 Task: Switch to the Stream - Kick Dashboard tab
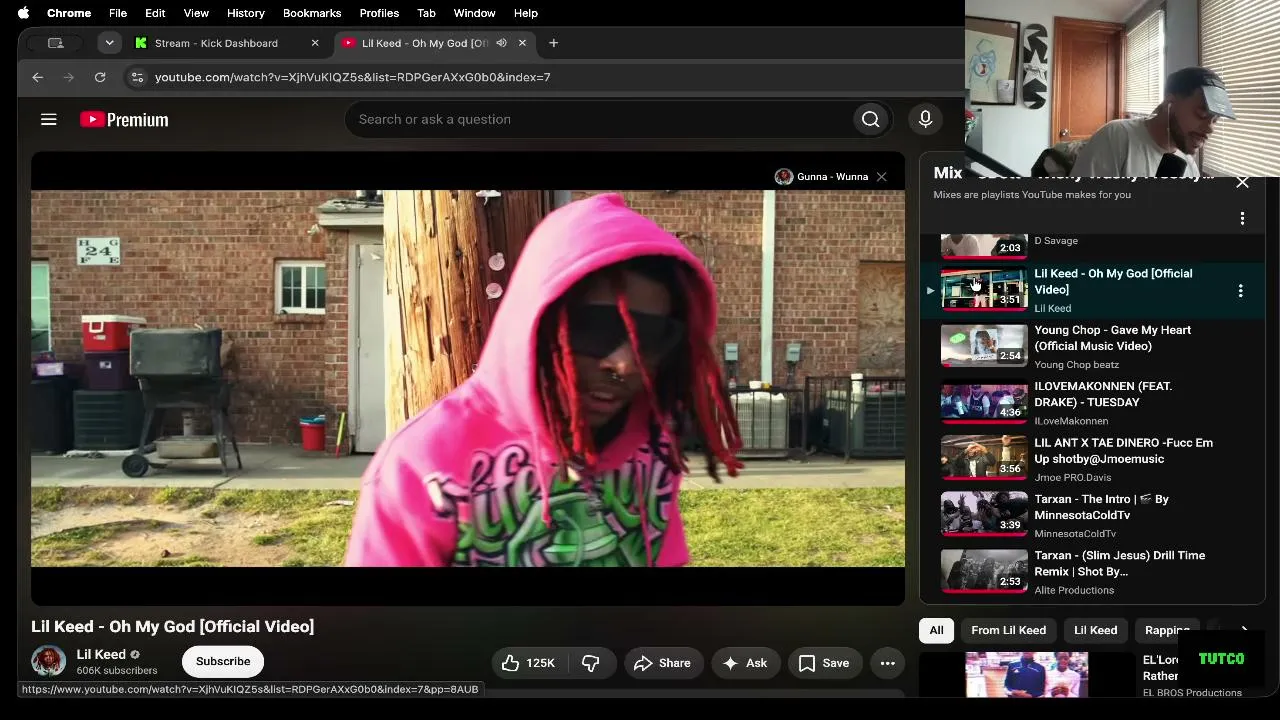coord(216,43)
